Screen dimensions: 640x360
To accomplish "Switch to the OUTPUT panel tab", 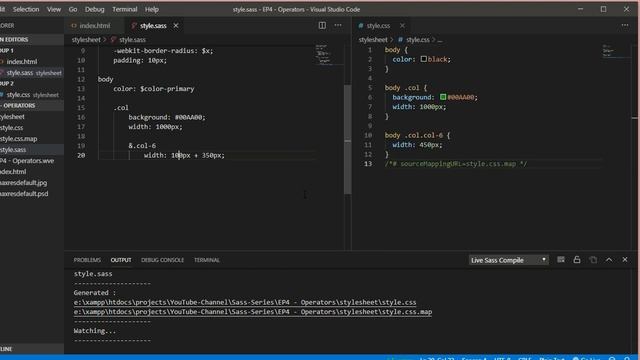I will (121, 260).
